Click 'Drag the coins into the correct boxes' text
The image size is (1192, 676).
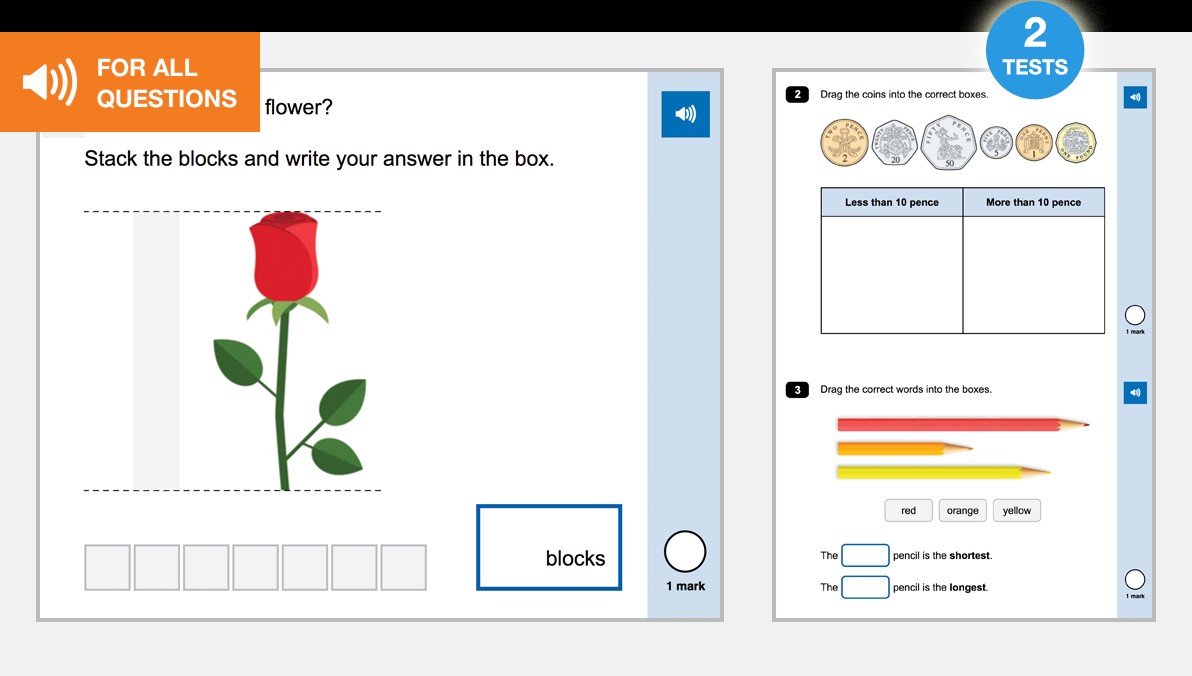(x=904, y=94)
